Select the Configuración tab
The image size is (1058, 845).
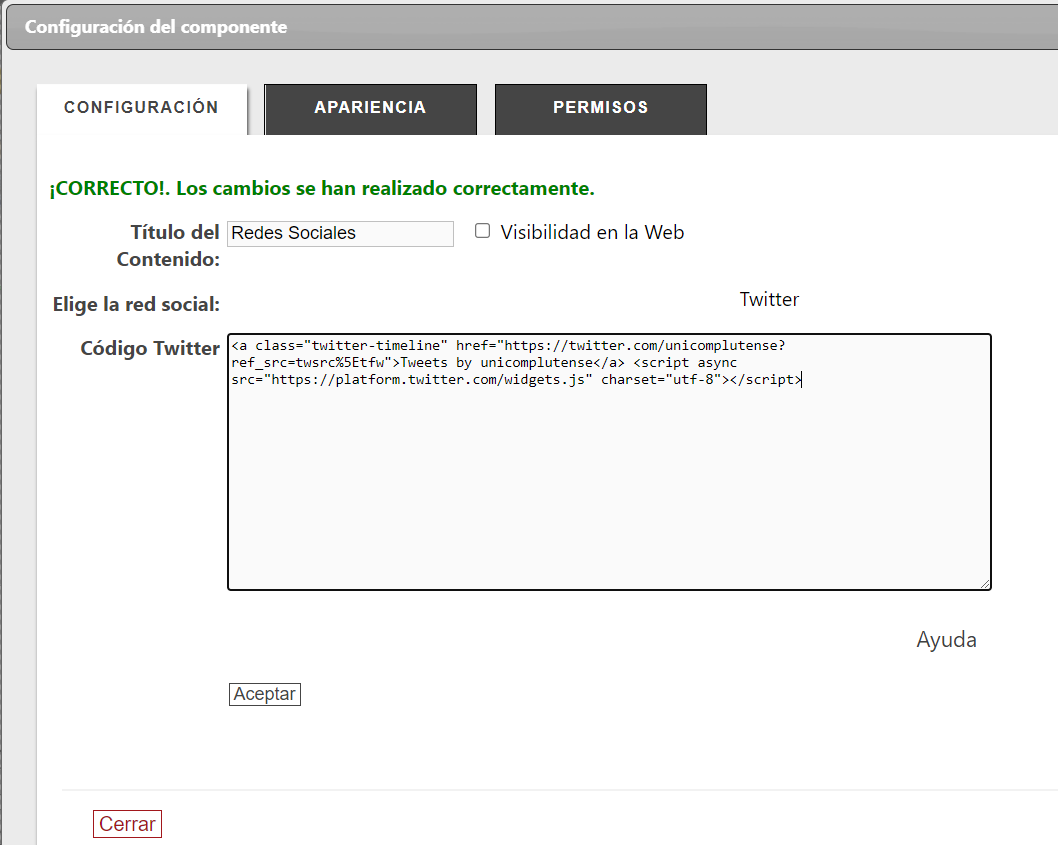tap(141, 108)
